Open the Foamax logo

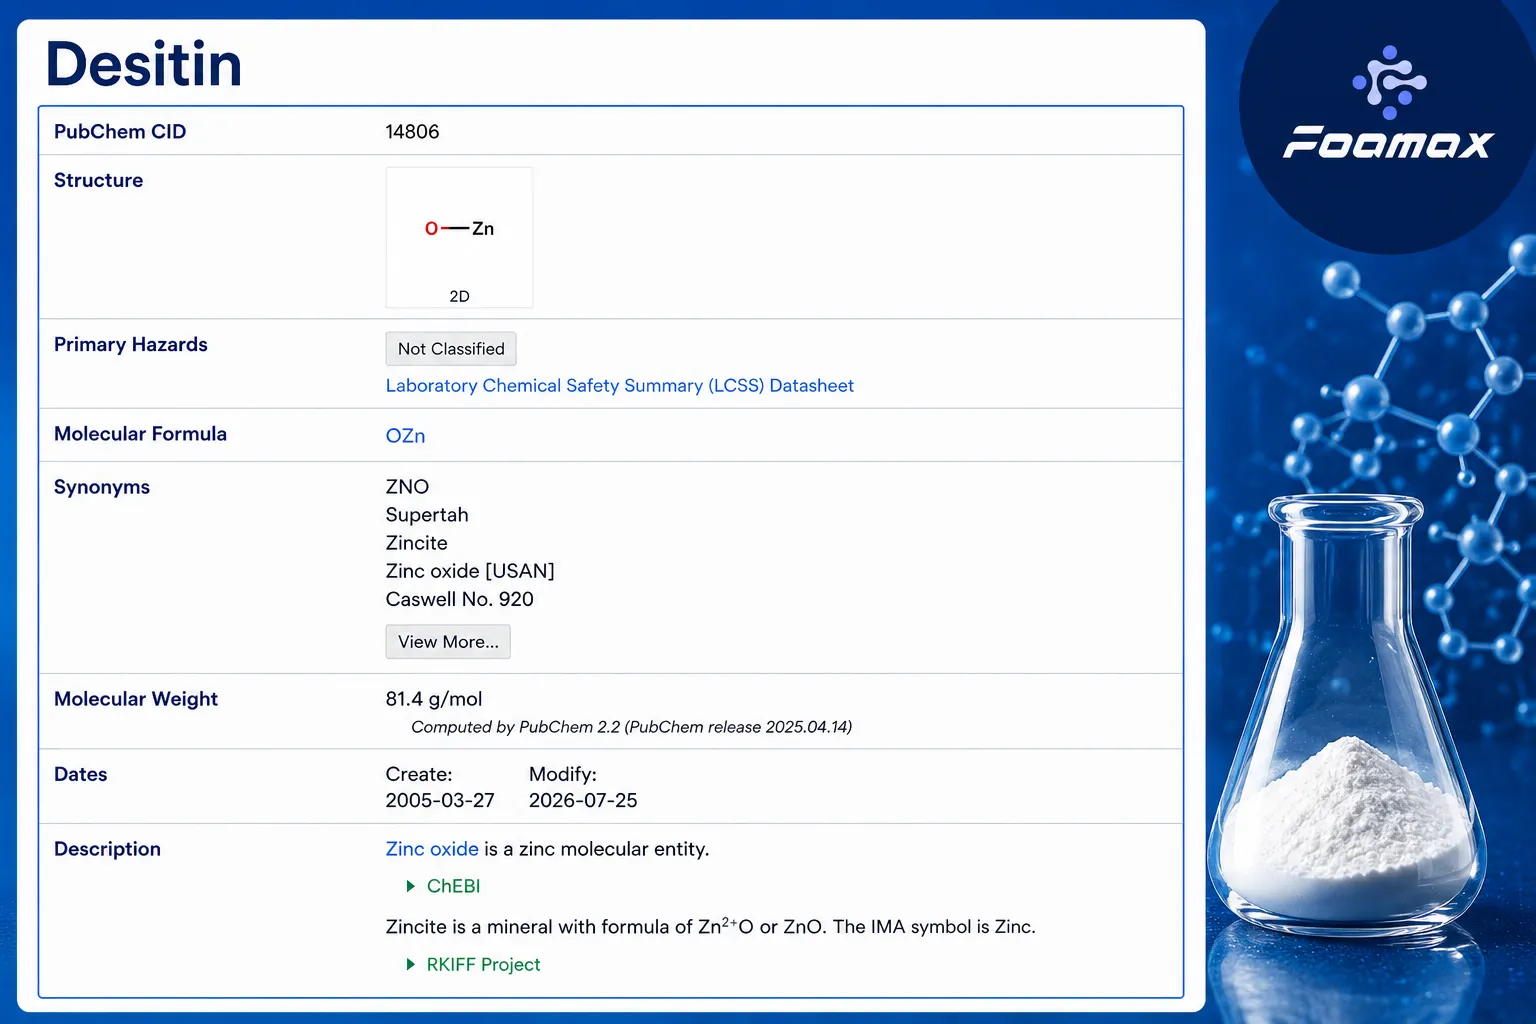(1389, 103)
